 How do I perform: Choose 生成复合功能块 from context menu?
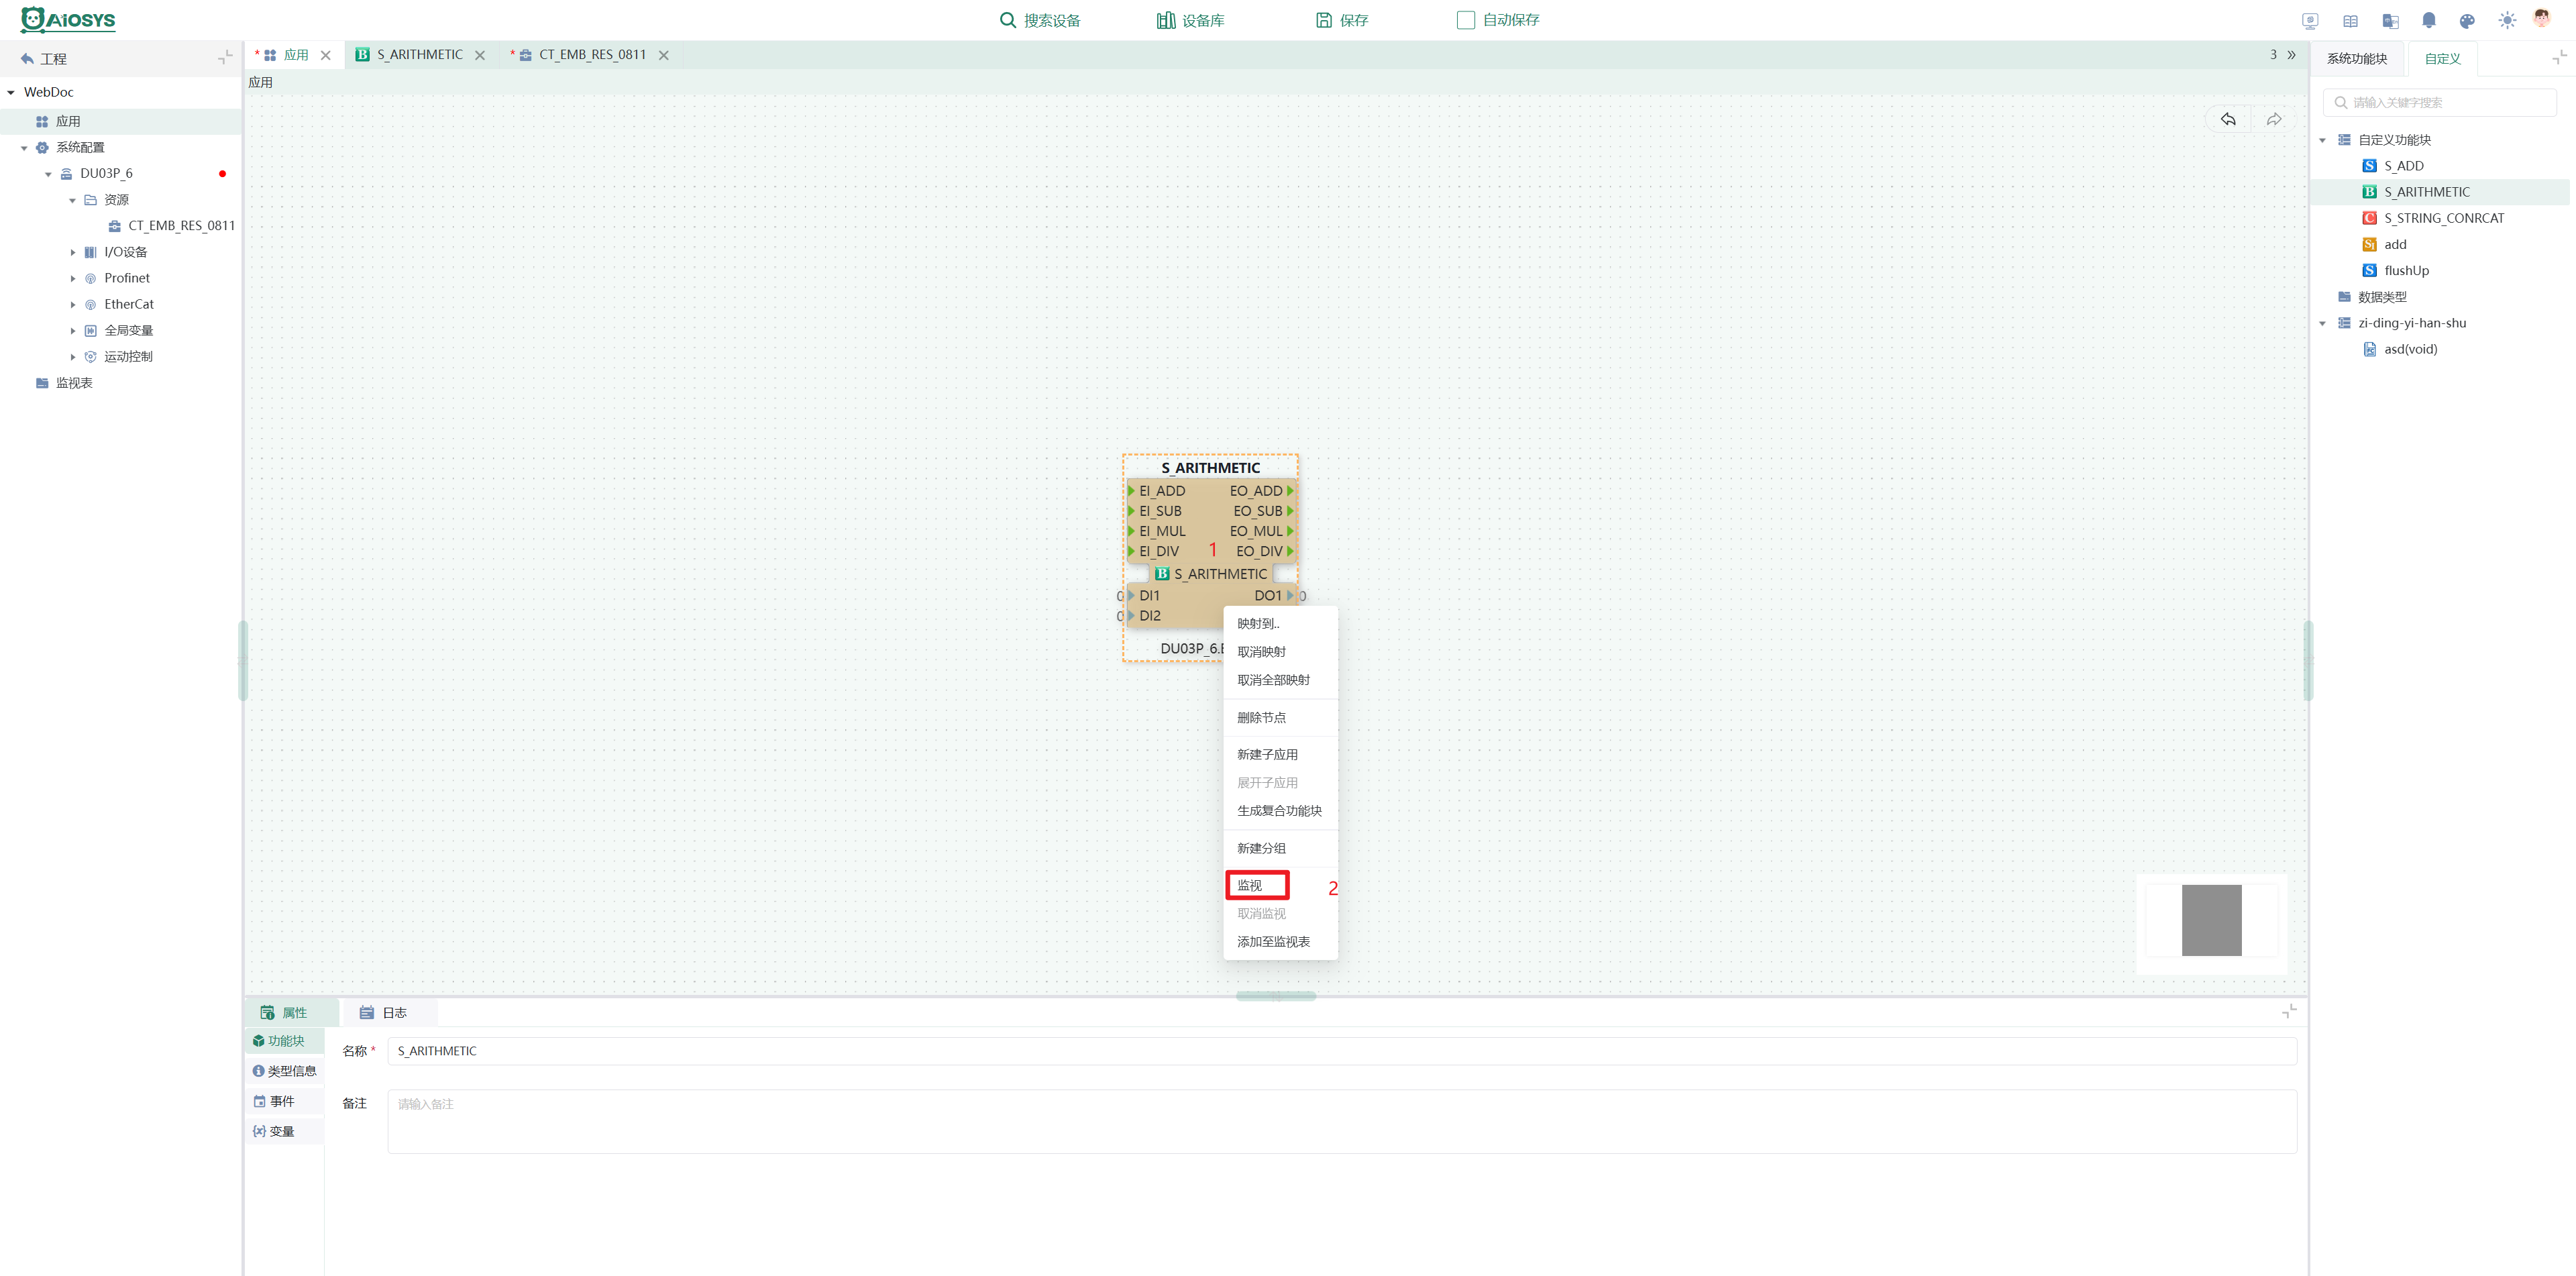[1280, 810]
